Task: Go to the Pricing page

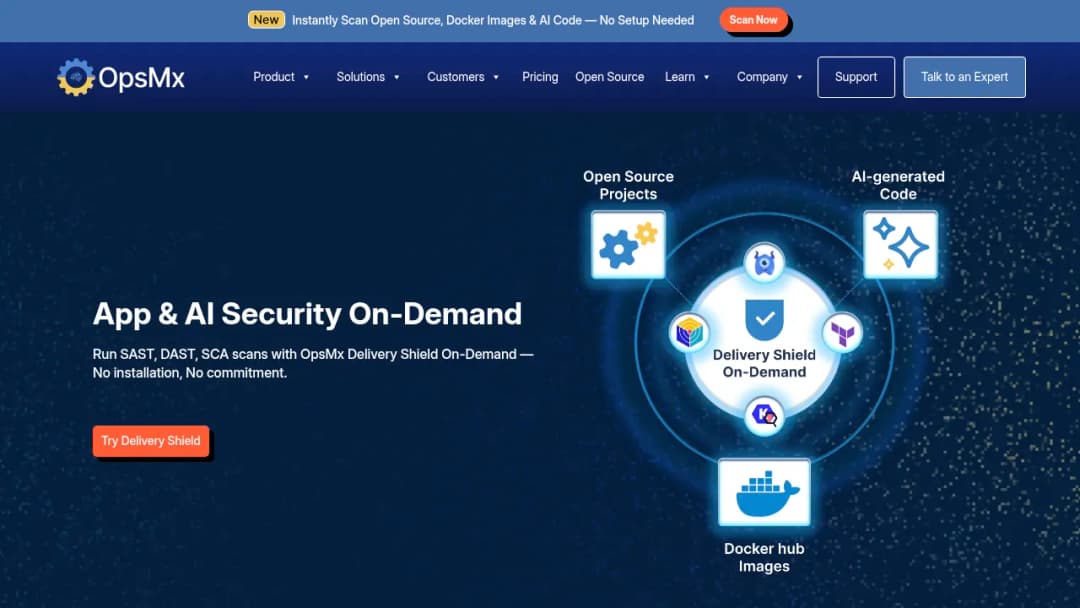Action: (x=540, y=77)
